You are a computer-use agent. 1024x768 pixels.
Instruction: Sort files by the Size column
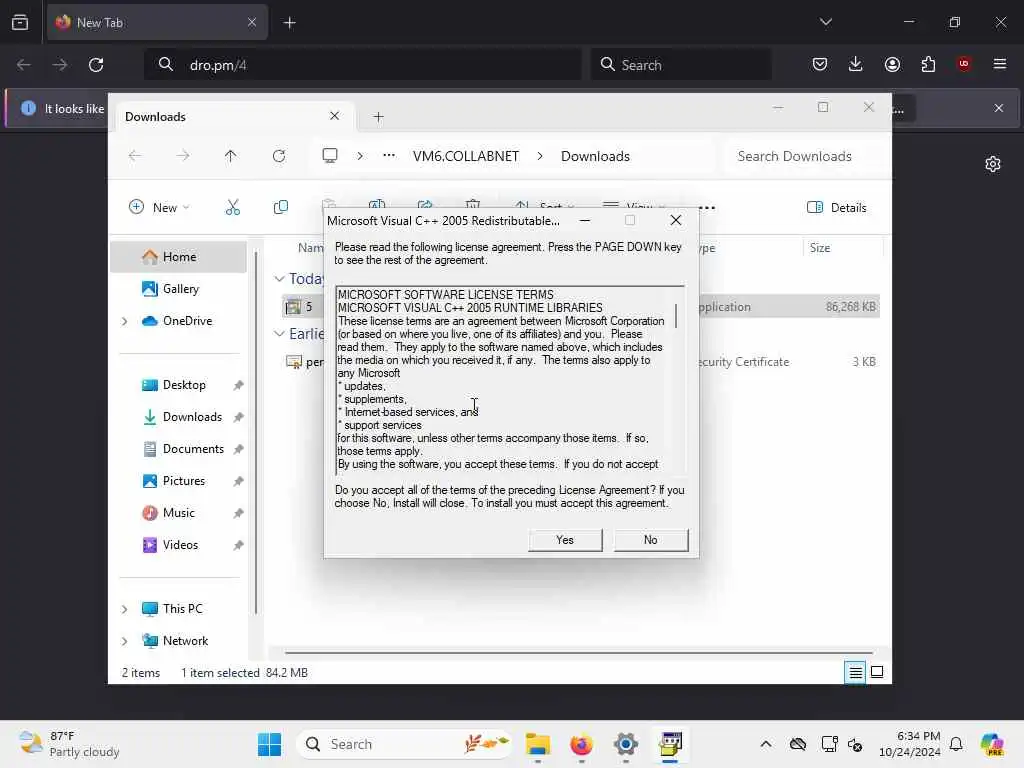[842, 248]
